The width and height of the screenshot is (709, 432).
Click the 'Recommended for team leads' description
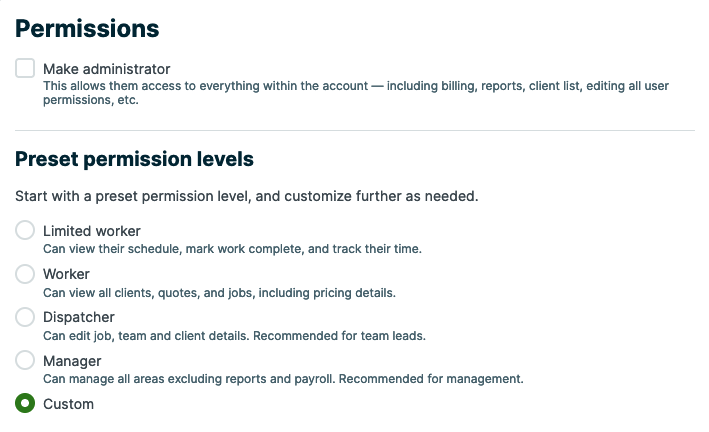pos(340,336)
